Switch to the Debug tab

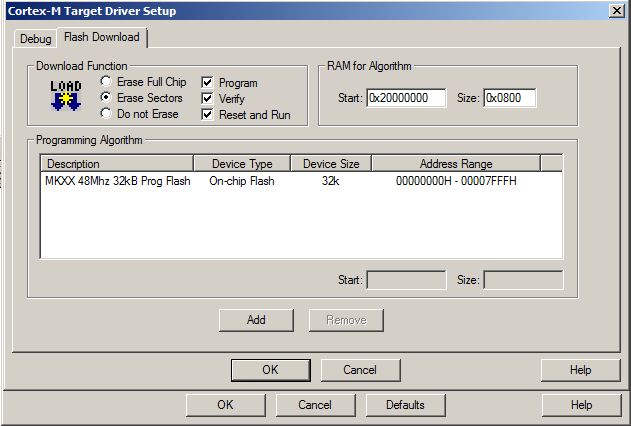coord(35,39)
